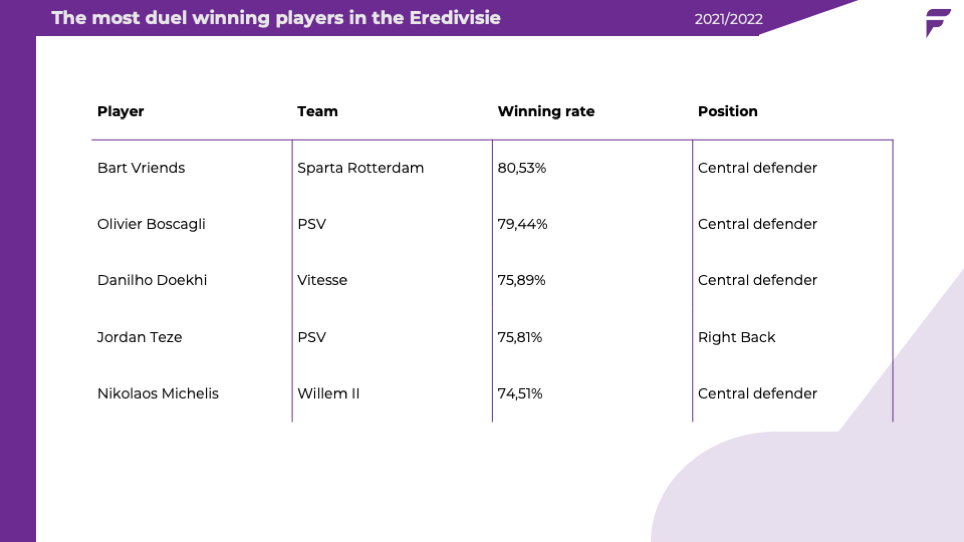Select the Team column header
Screen dimensions: 964x542
317,111
